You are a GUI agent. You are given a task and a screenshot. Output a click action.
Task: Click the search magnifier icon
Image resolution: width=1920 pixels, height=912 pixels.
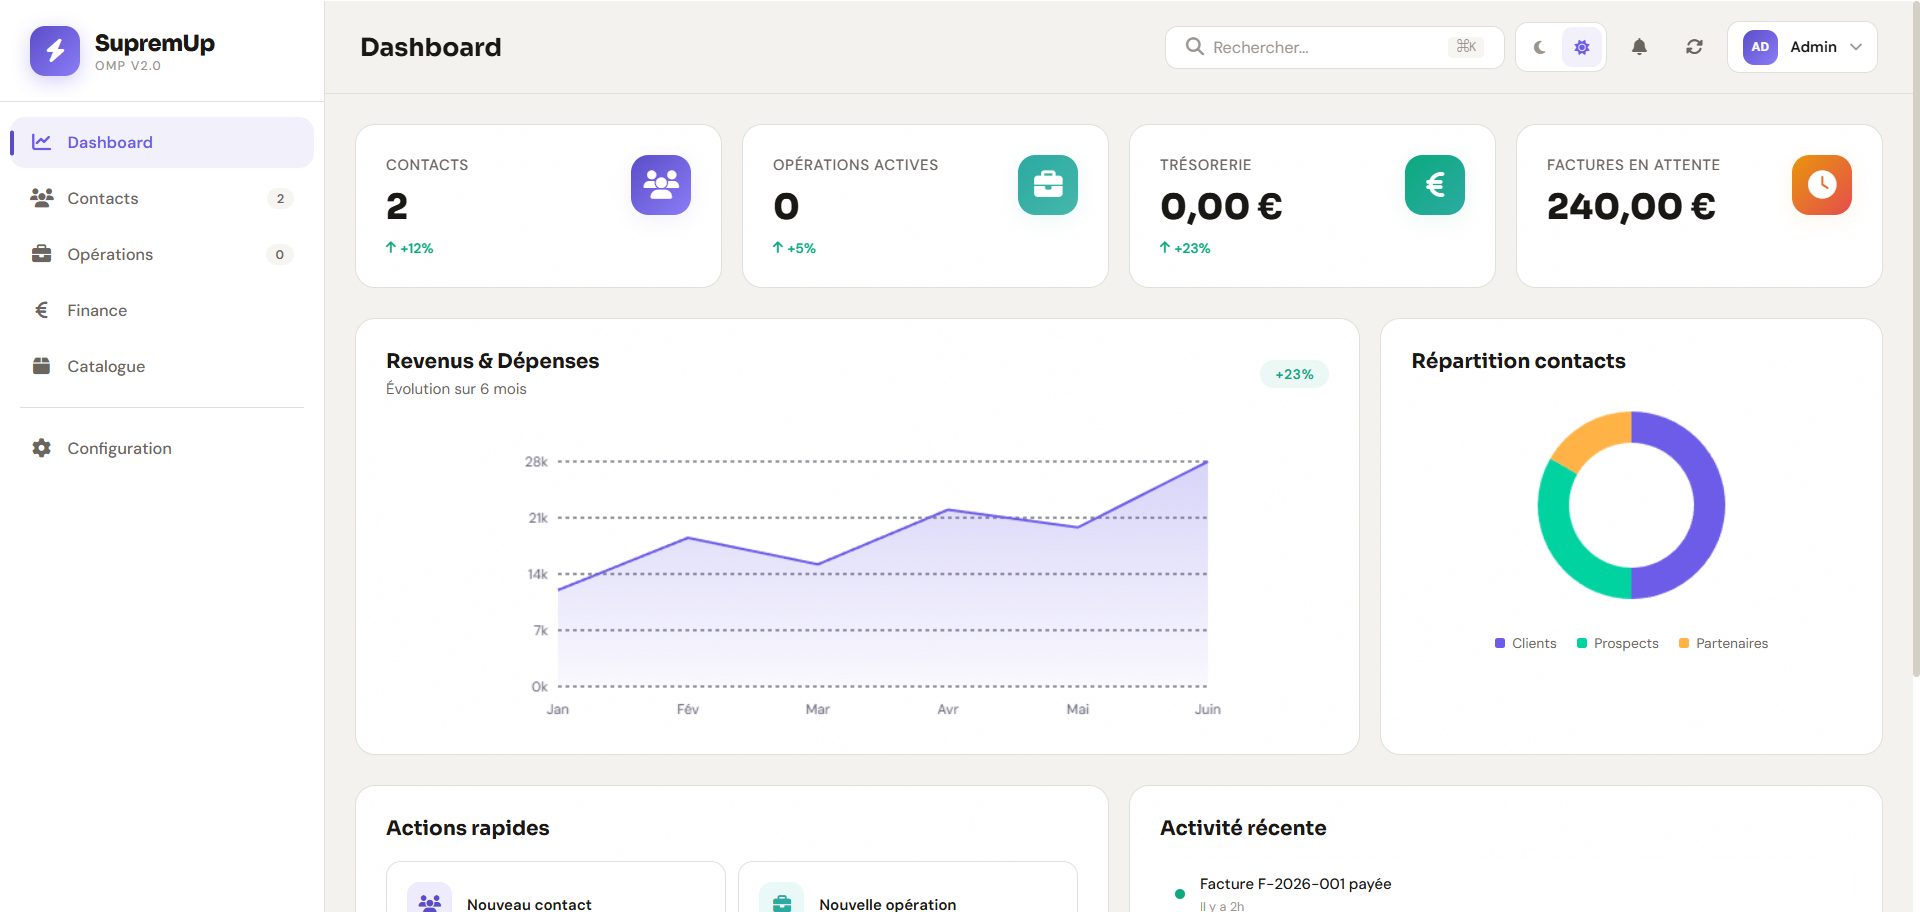tap(1194, 47)
